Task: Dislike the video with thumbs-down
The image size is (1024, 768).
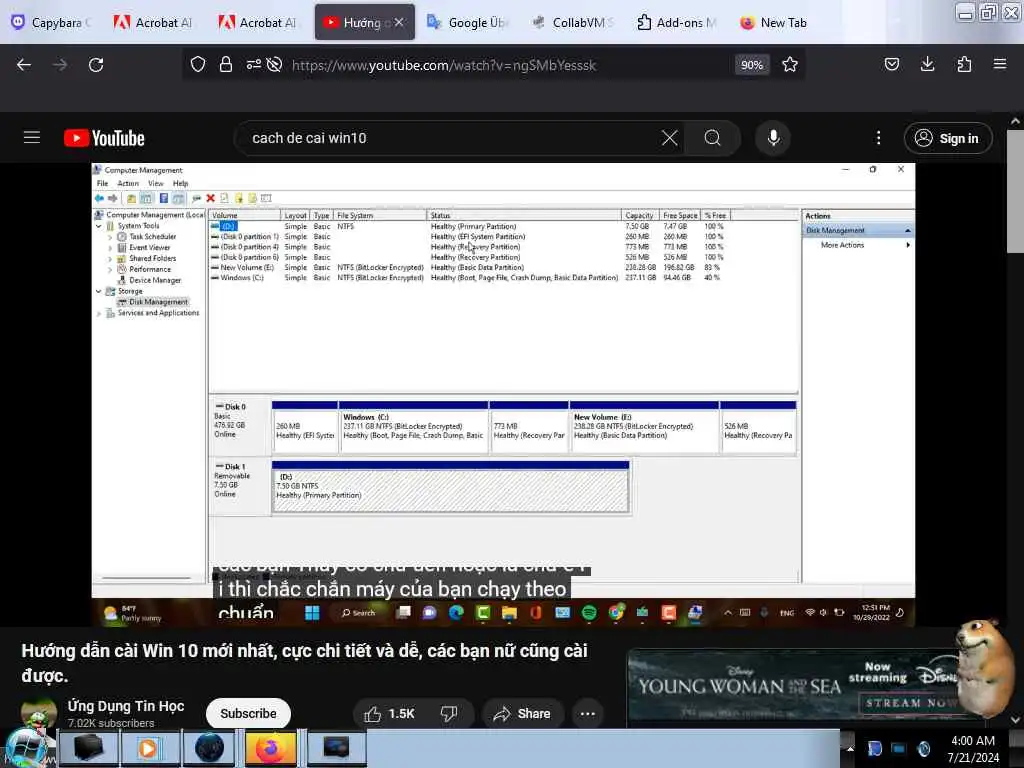Action: coord(449,714)
